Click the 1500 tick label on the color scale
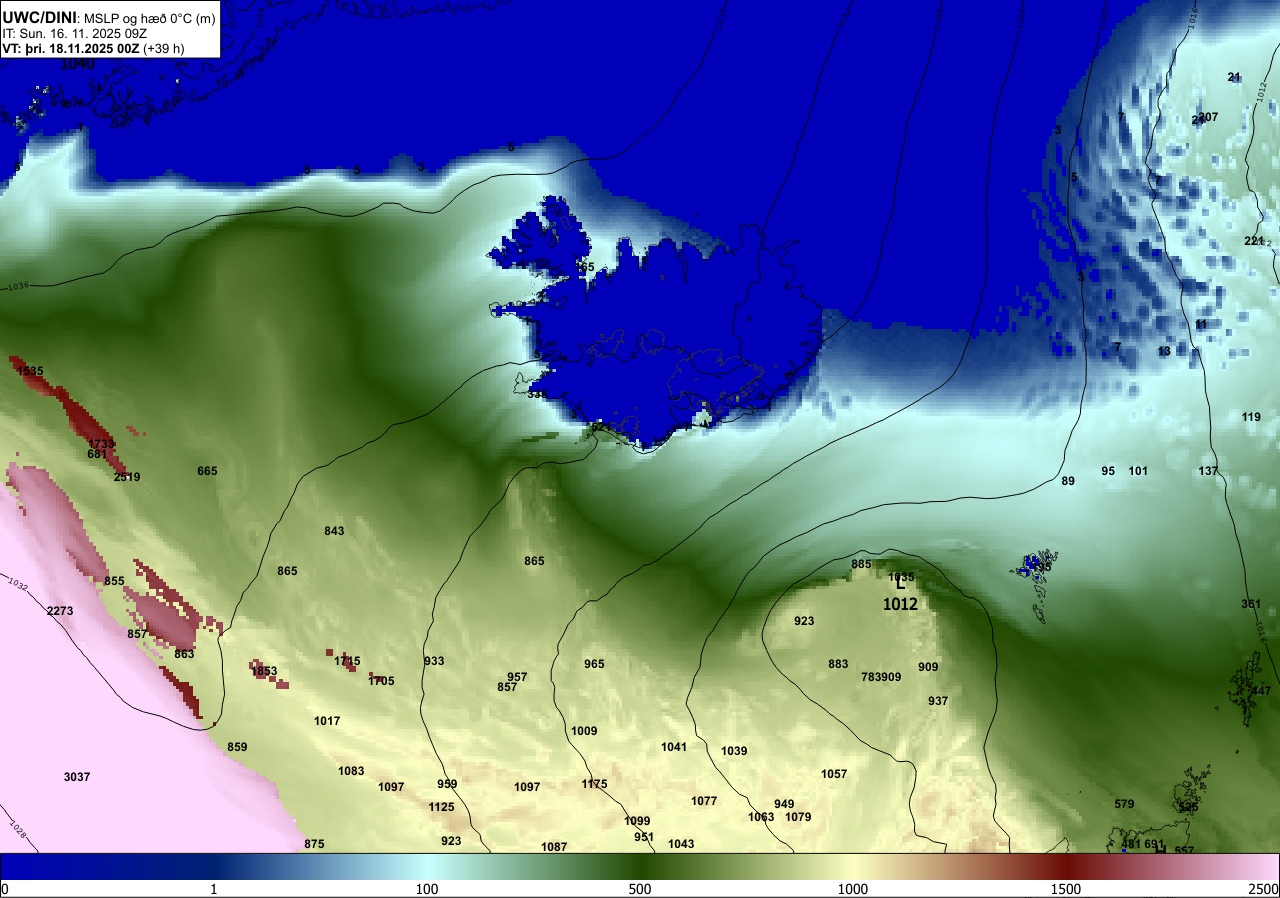This screenshot has width=1280, height=898. point(1066,889)
